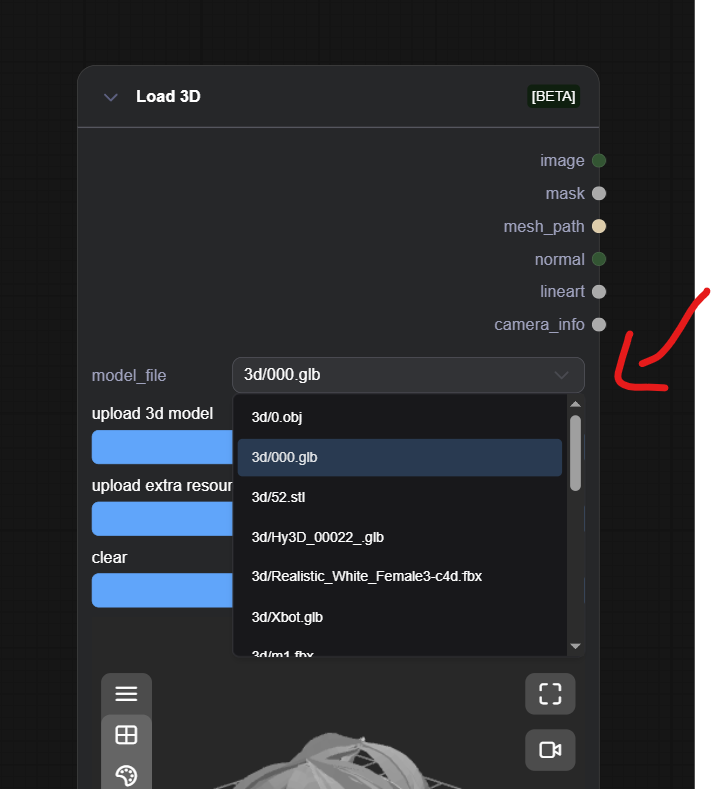The height and width of the screenshot is (789, 711).
Task: Click the model_file combo box showing 3d/000.glb
Action: point(408,375)
